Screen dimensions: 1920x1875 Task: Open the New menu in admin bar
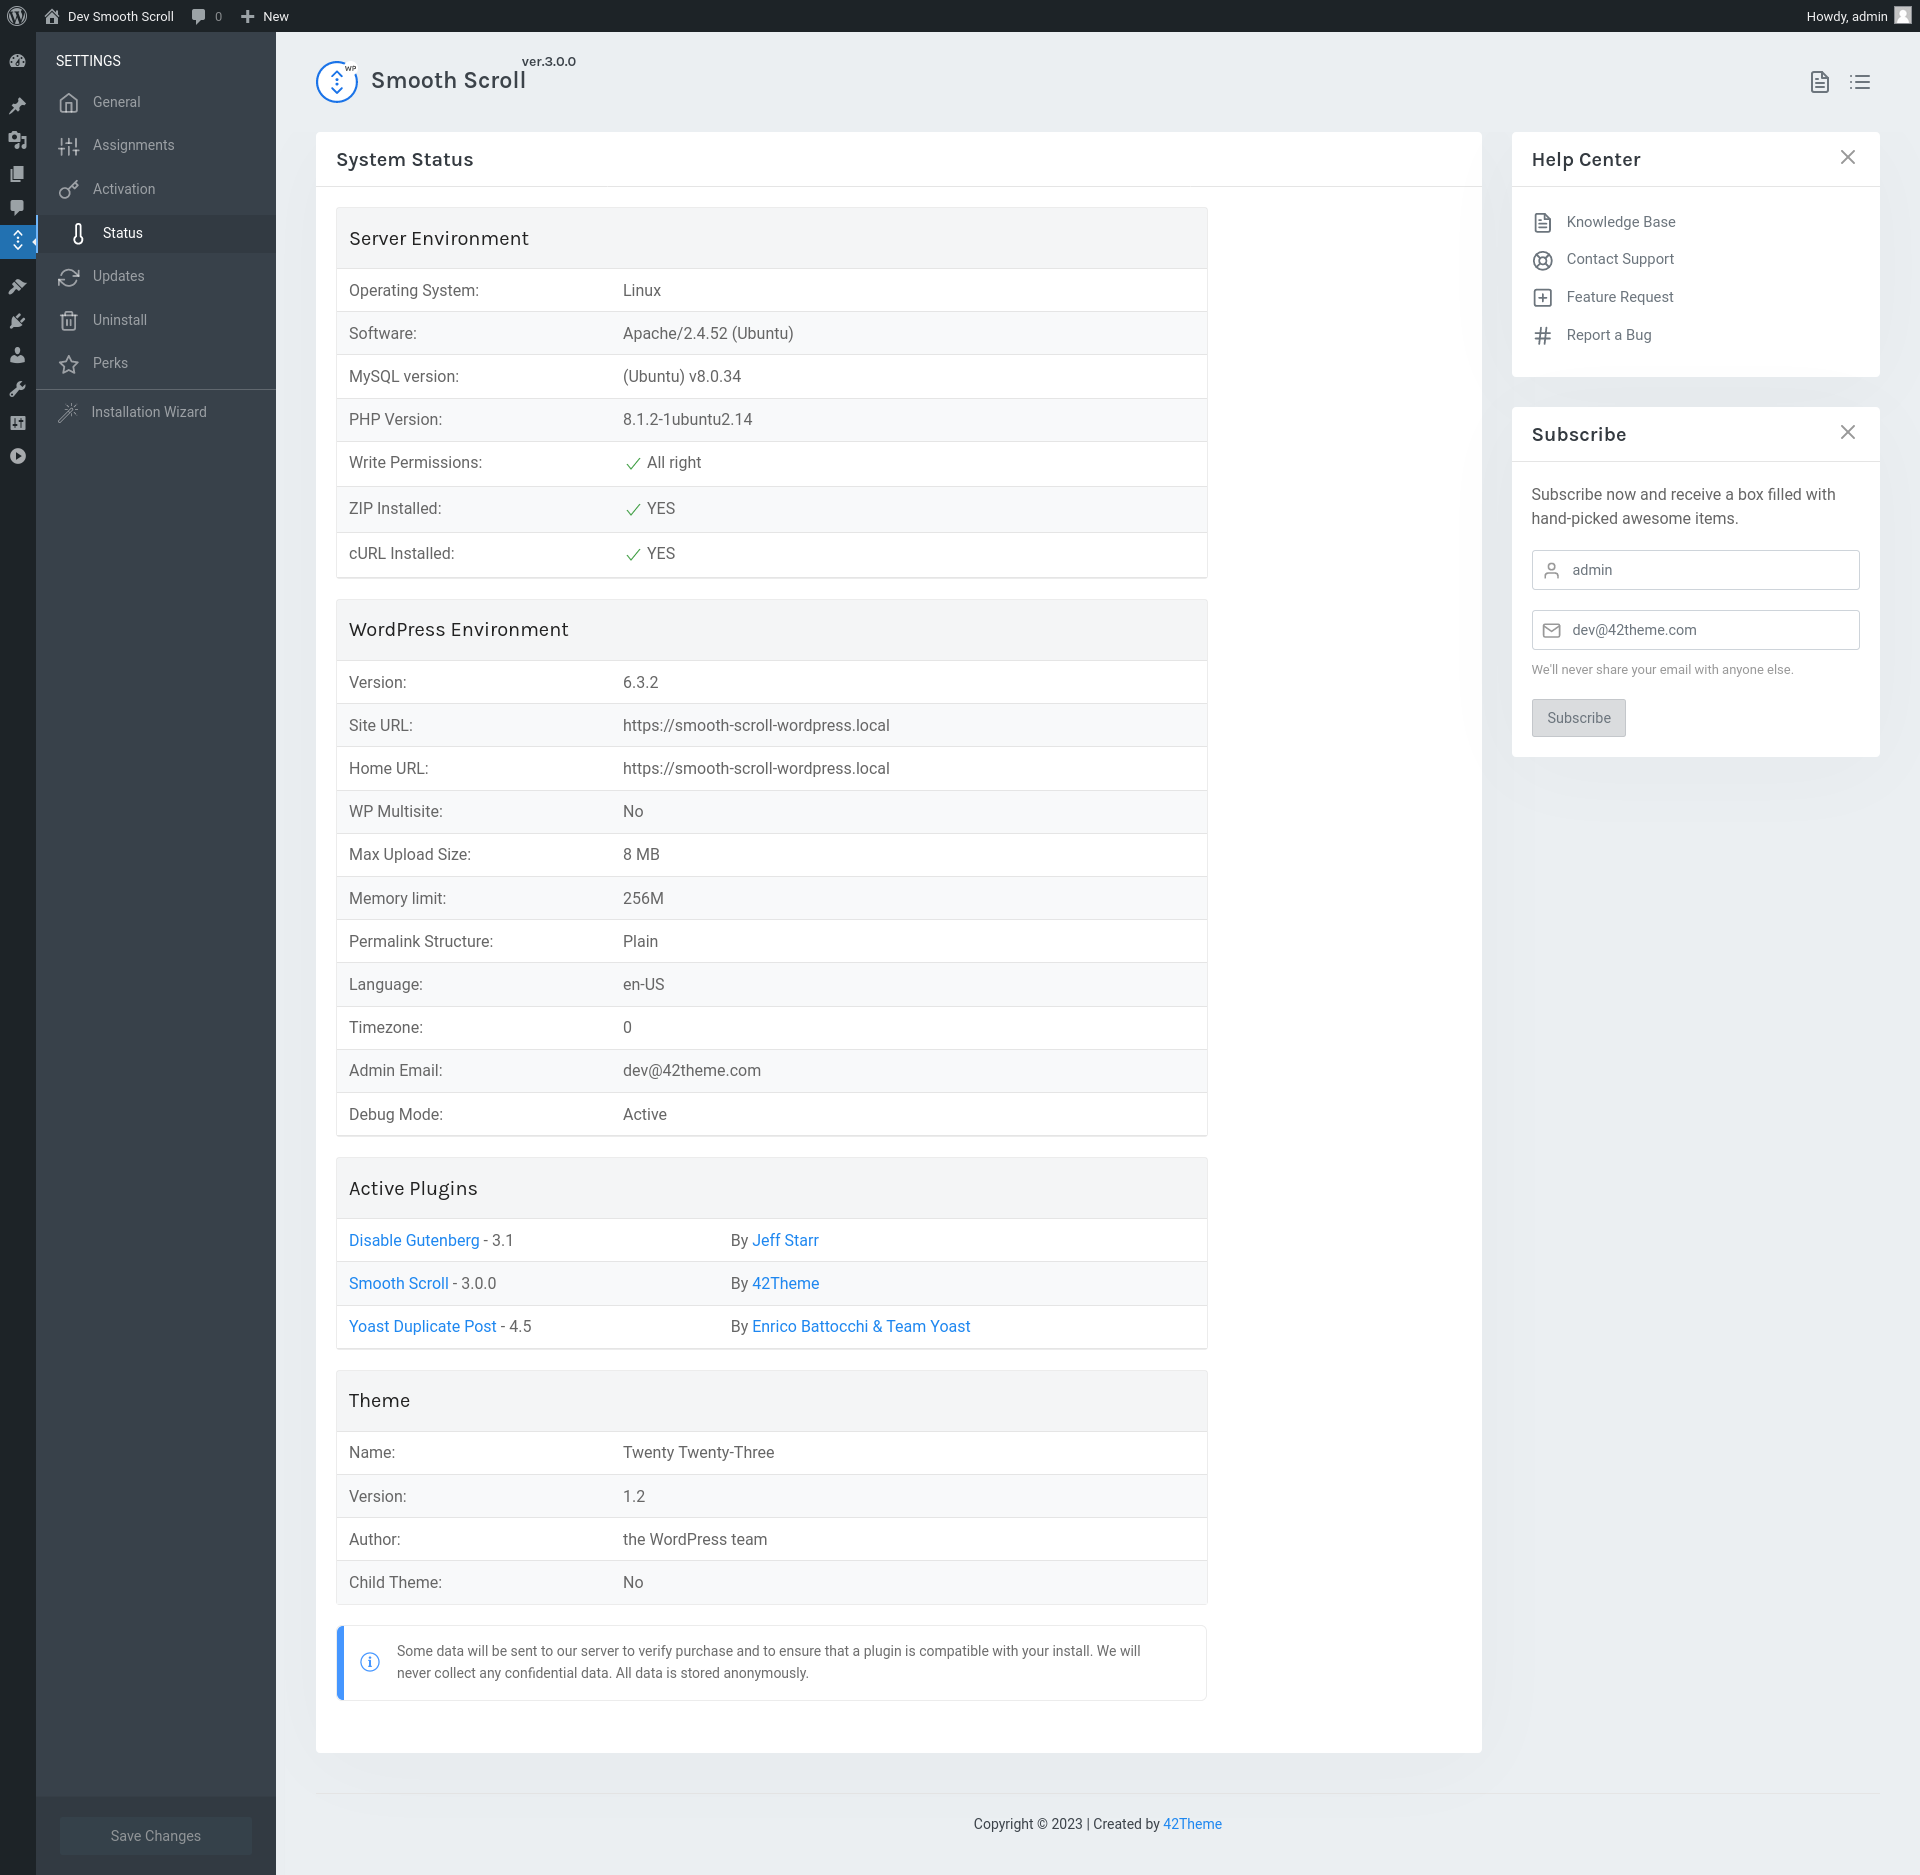[265, 16]
